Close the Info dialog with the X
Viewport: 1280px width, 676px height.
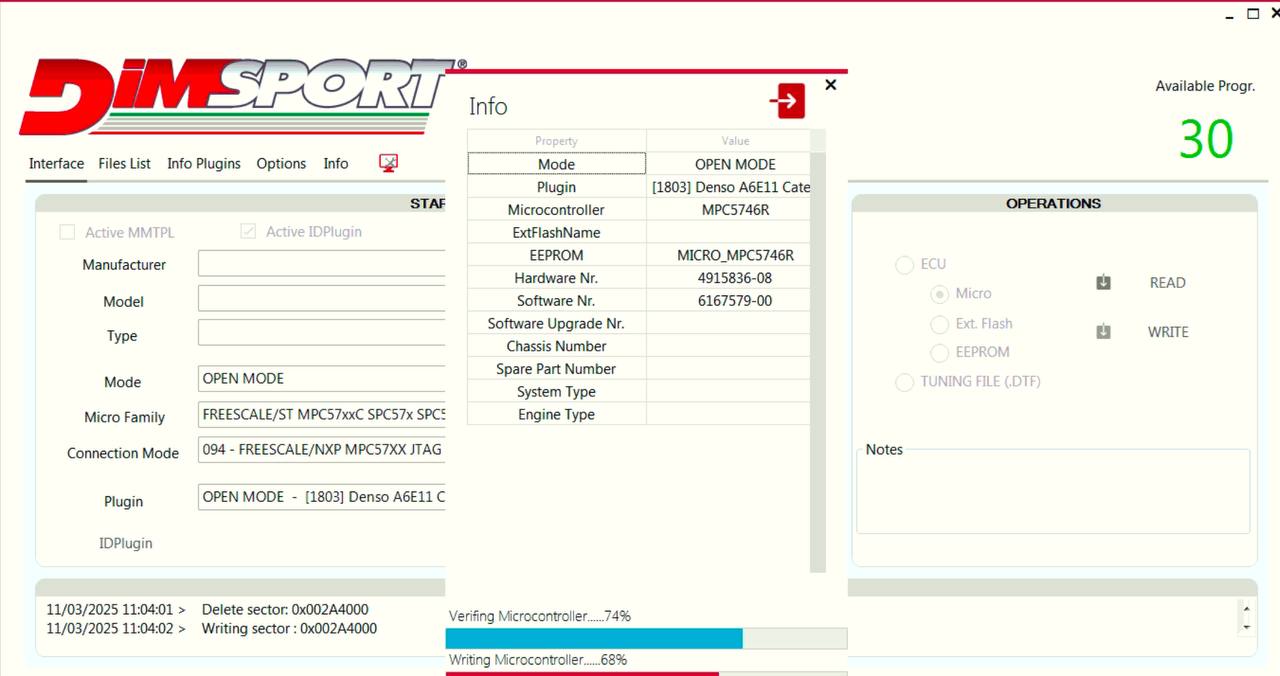[830, 85]
